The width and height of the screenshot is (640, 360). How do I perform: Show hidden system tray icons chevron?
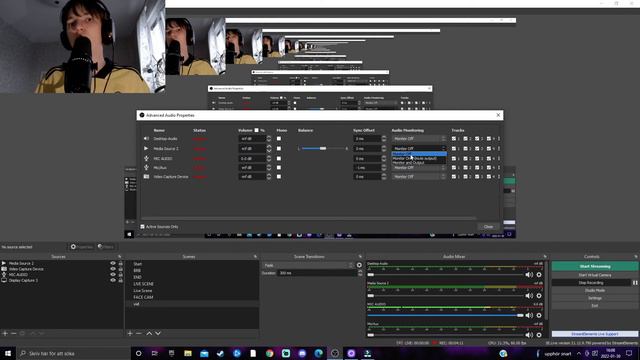pyautogui.click(x=579, y=353)
